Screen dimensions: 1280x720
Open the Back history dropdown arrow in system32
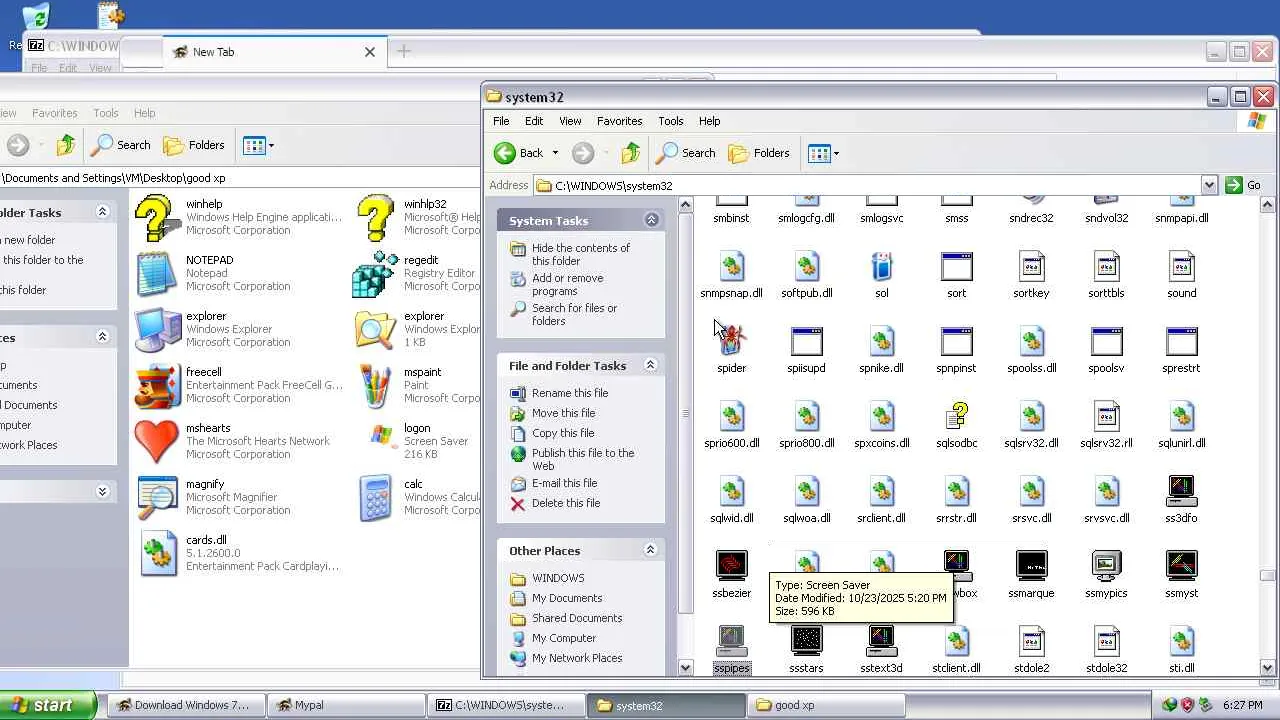[x=555, y=153]
